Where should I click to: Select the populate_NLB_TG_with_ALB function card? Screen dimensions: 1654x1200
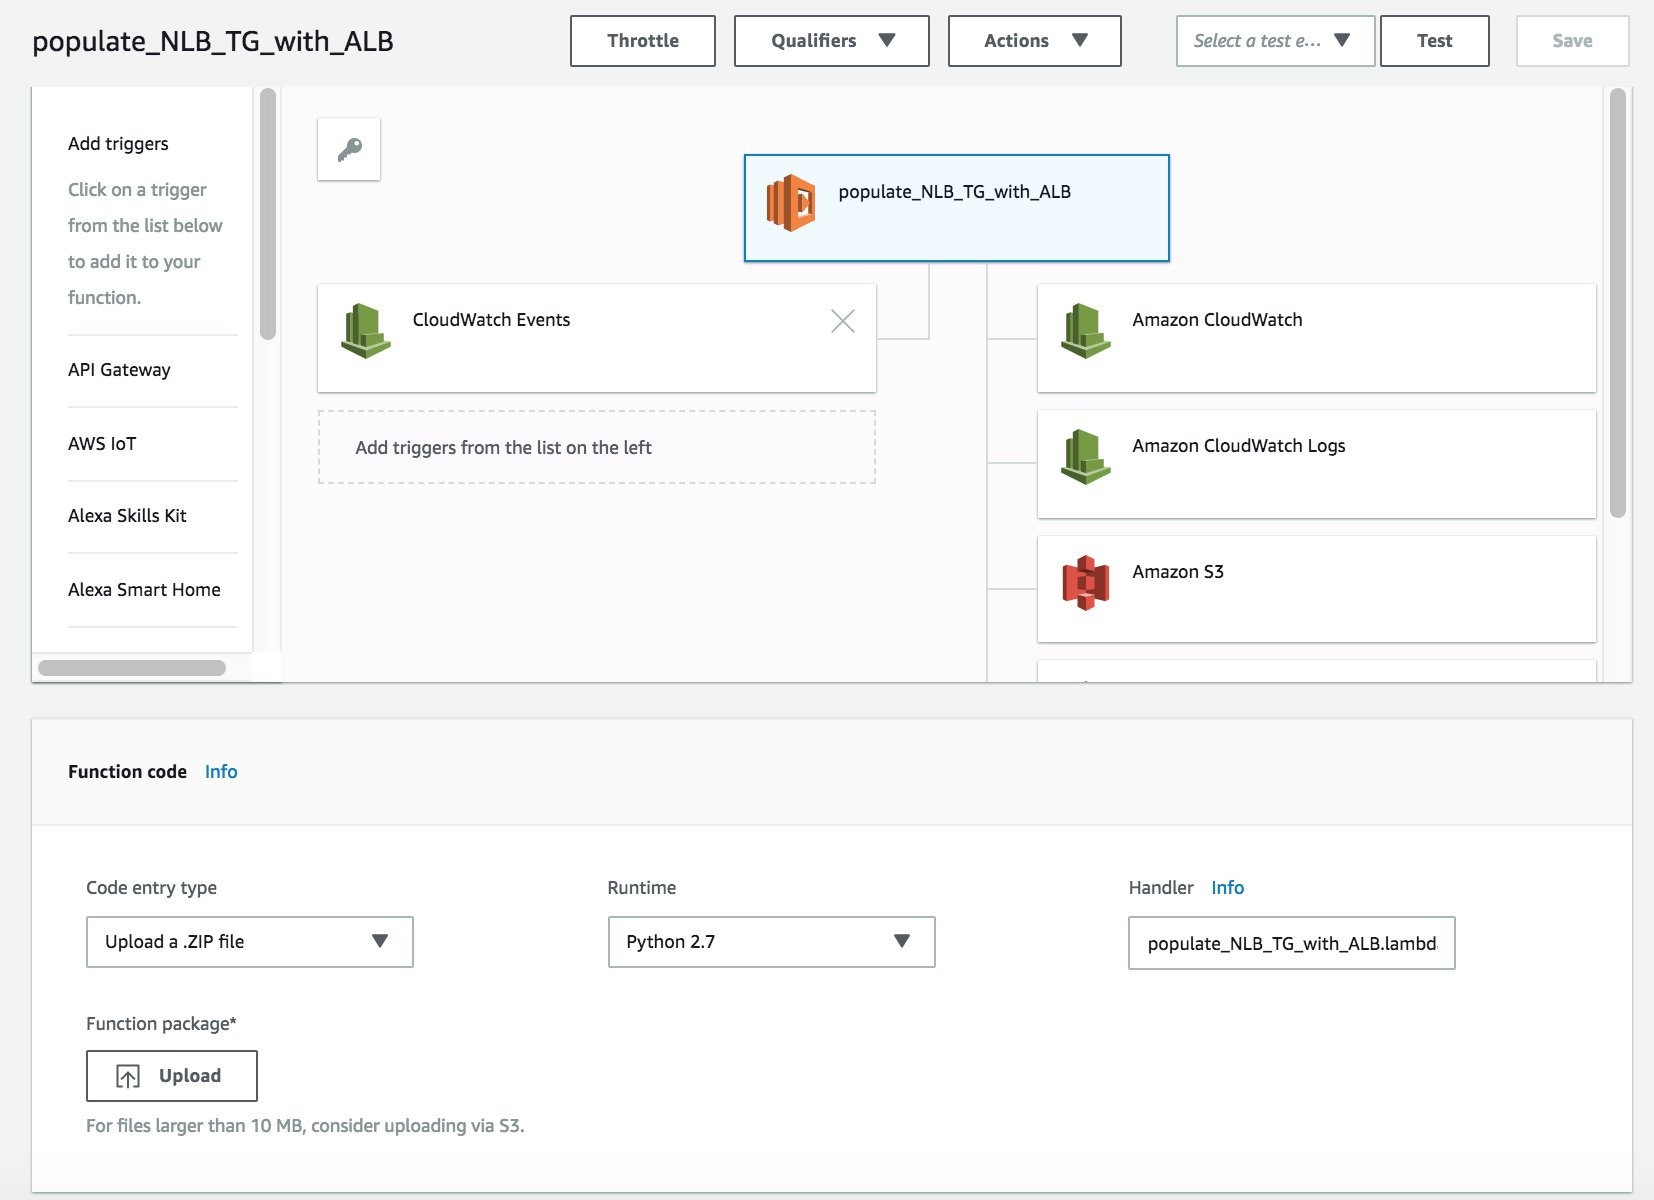(x=957, y=208)
